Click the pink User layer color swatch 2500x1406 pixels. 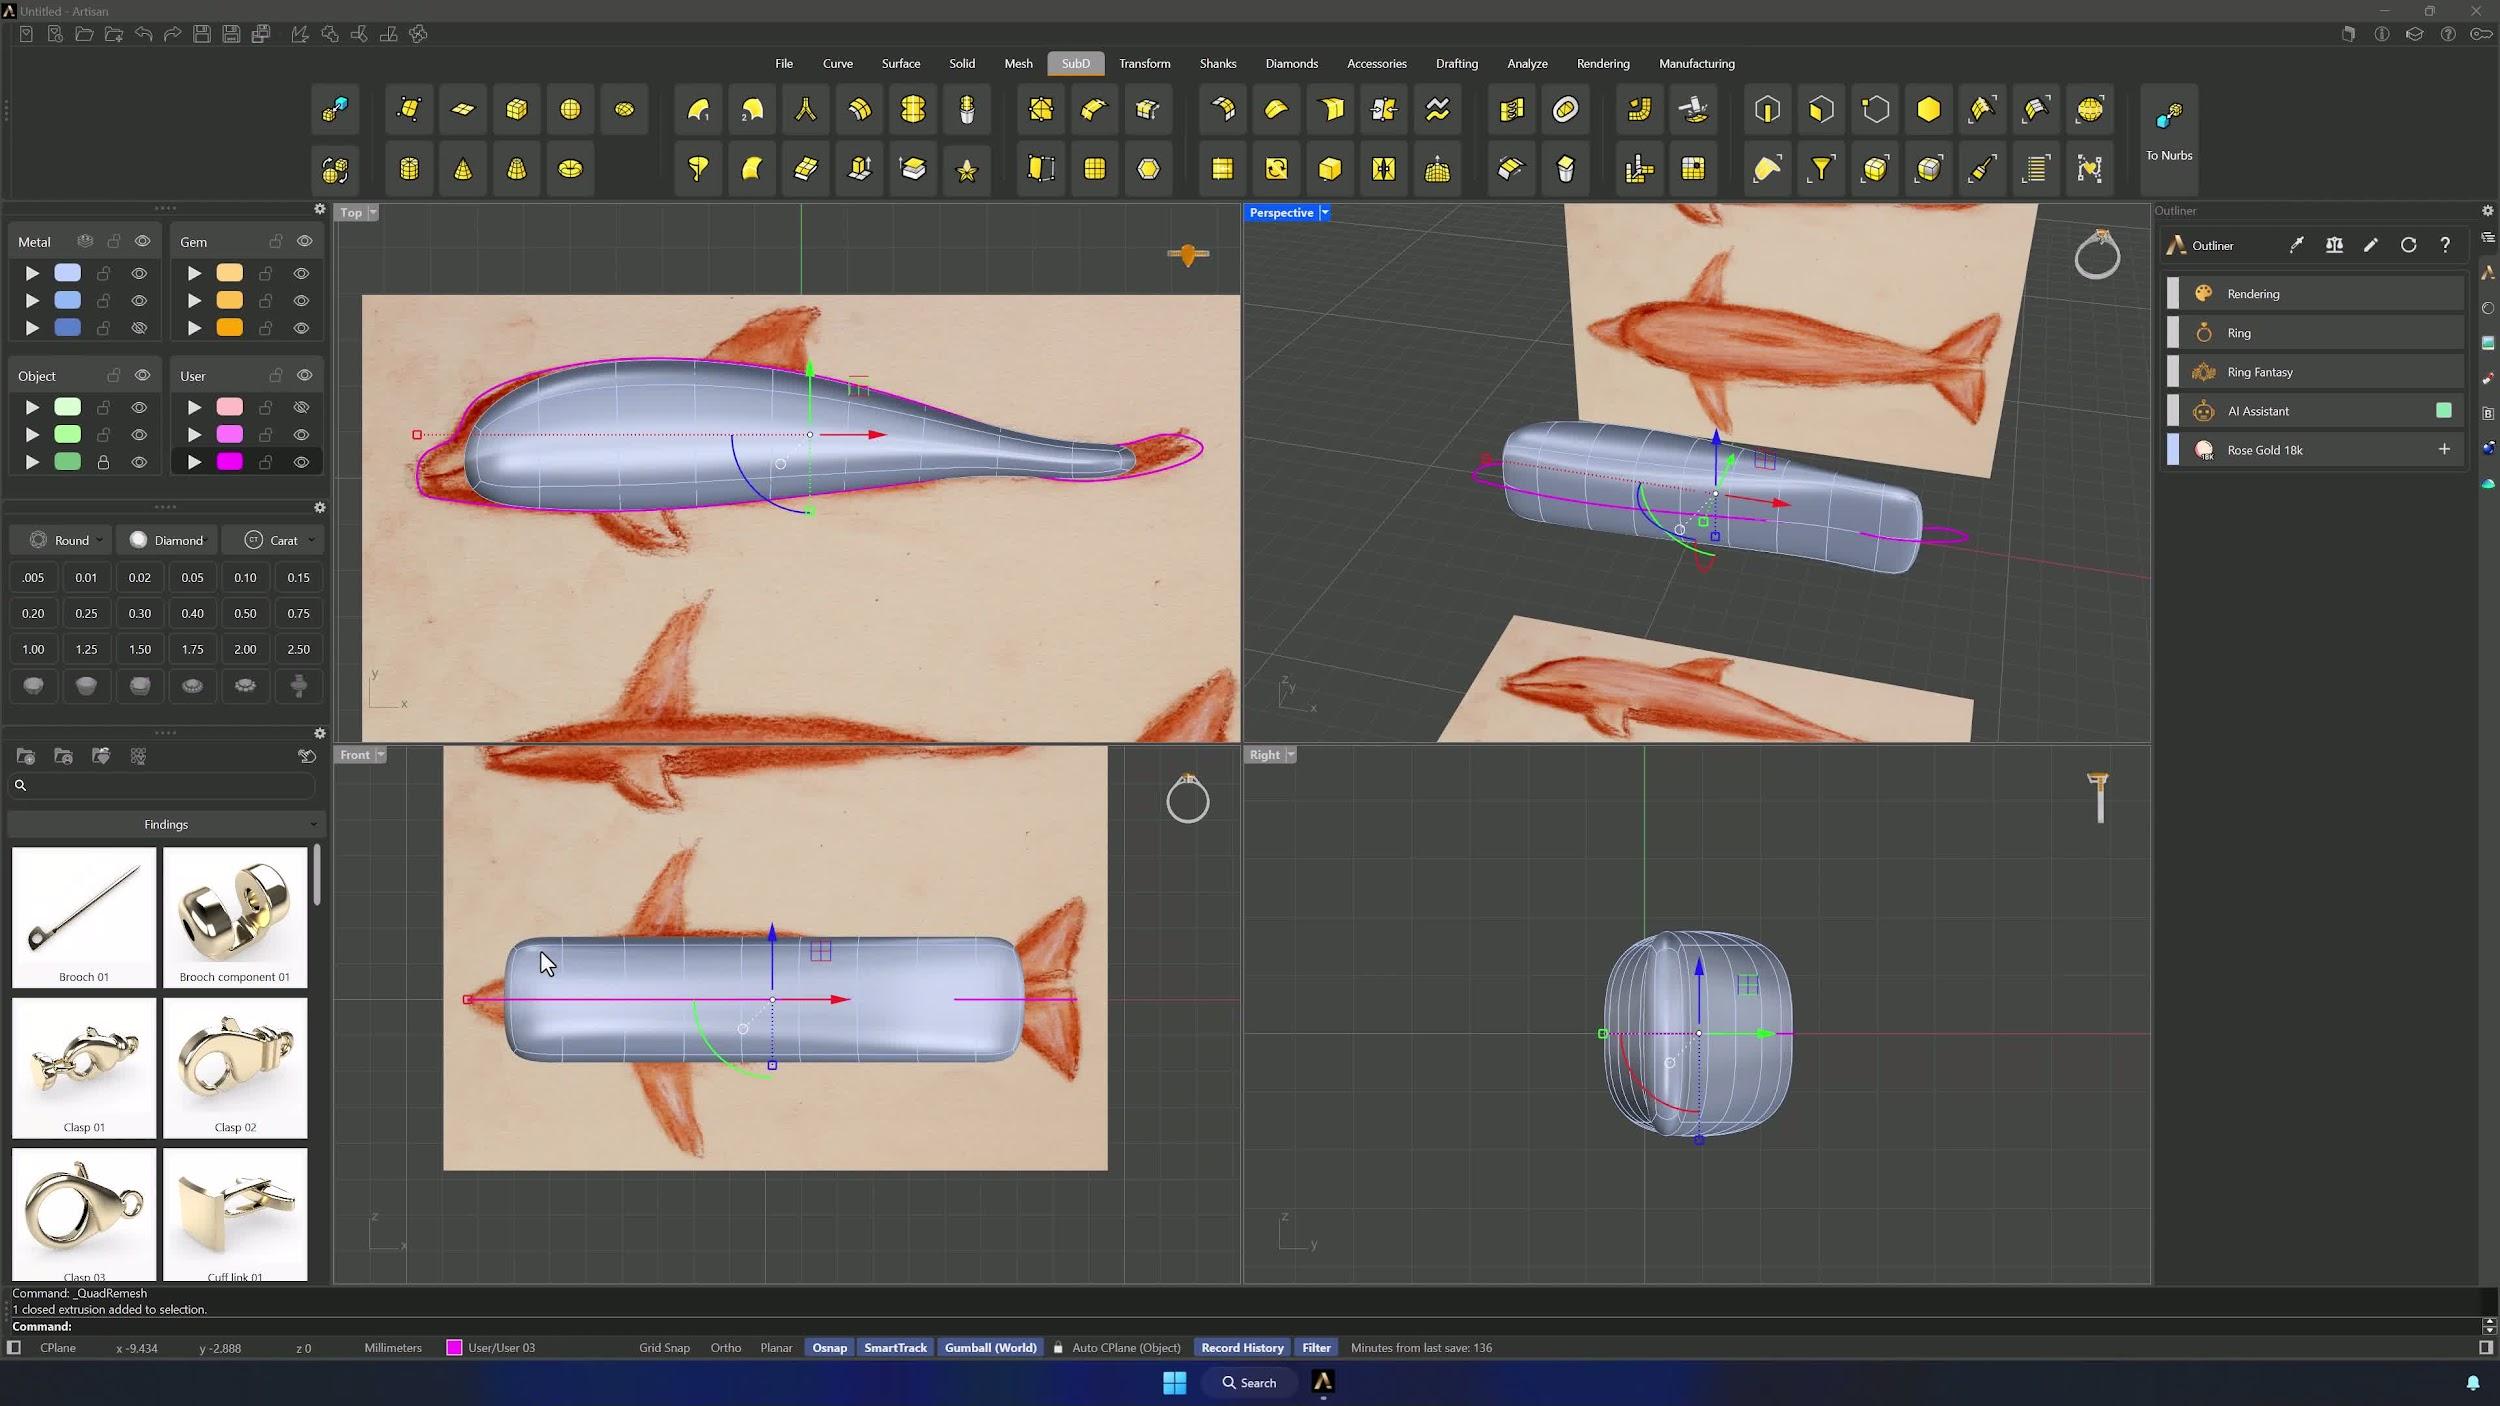[229, 407]
